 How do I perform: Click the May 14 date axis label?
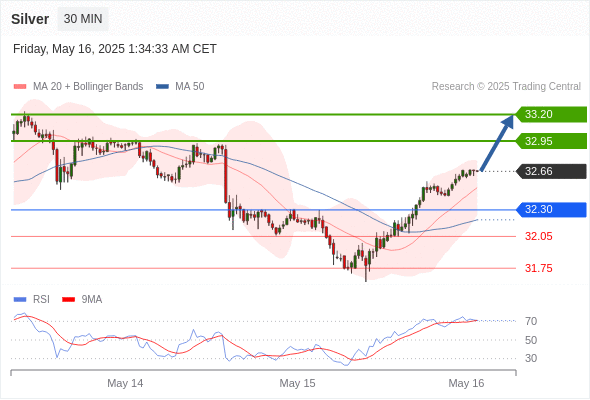click(125, 383)
